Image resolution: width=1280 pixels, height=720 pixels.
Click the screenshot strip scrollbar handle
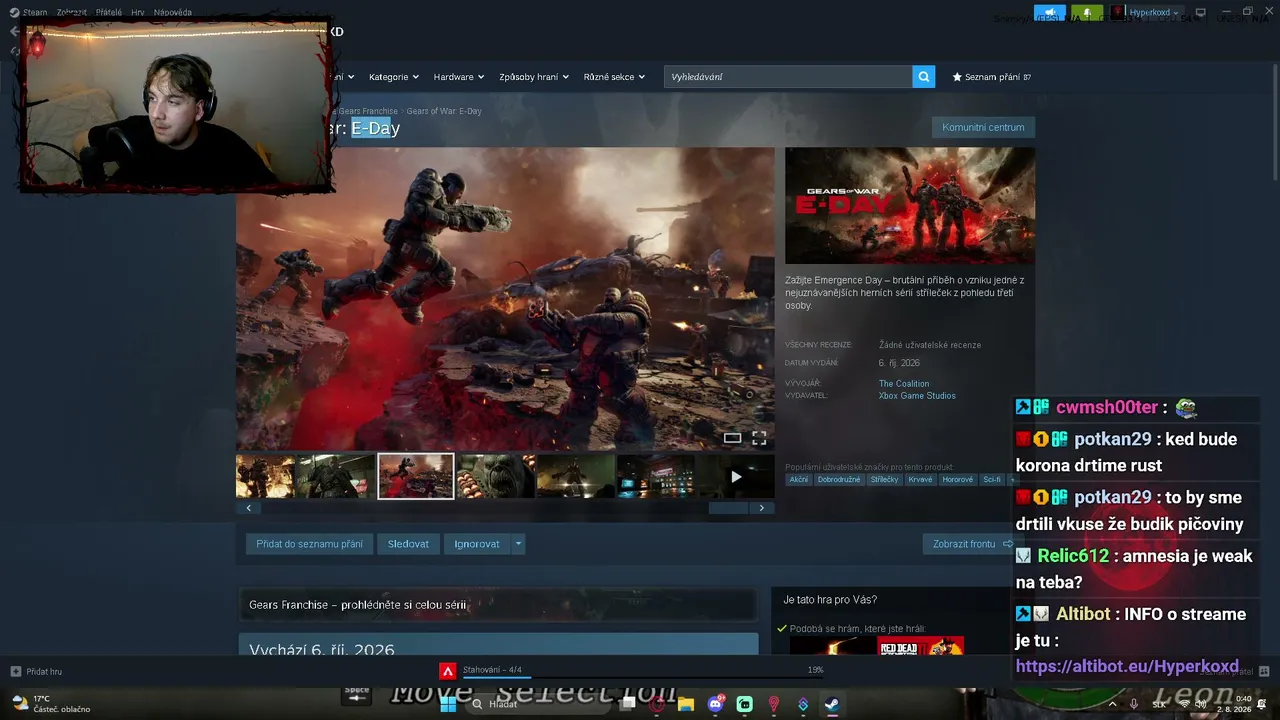(728, 508)
